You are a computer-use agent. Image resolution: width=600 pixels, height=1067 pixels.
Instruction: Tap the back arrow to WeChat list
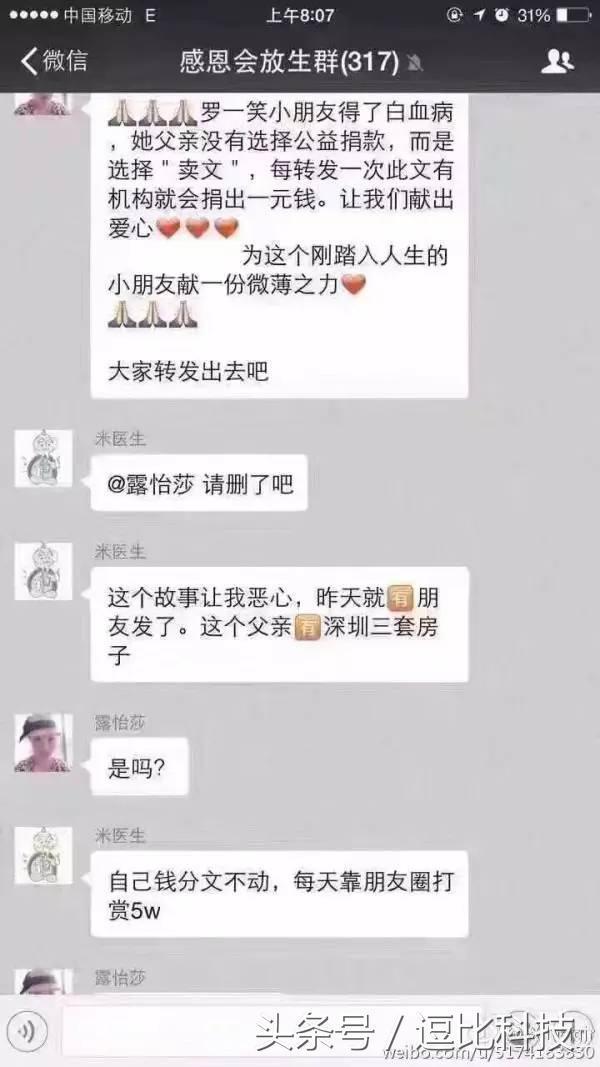[x=28, y=61]
